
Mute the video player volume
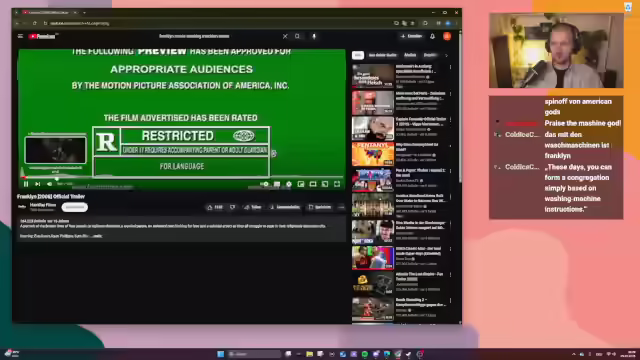(49, 184)
